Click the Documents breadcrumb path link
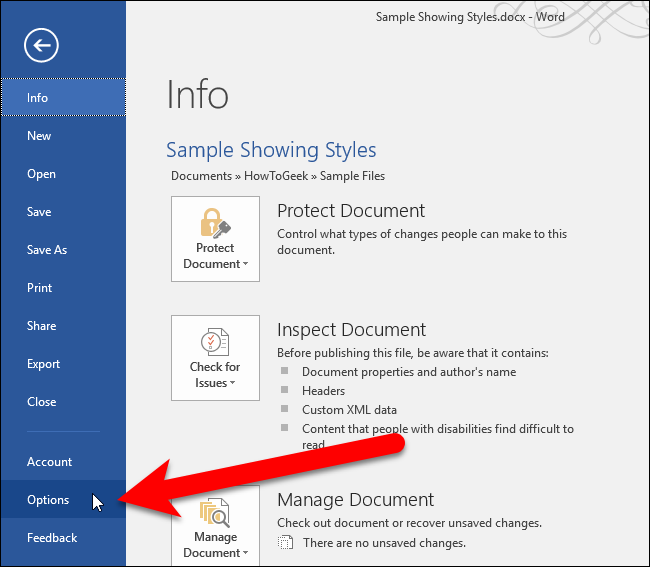The width and height of the screenshot is (650, 567). click(x=201, y=176)
